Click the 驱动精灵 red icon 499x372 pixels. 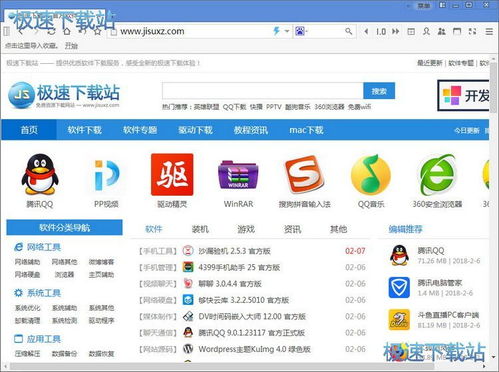coord(172,174)
